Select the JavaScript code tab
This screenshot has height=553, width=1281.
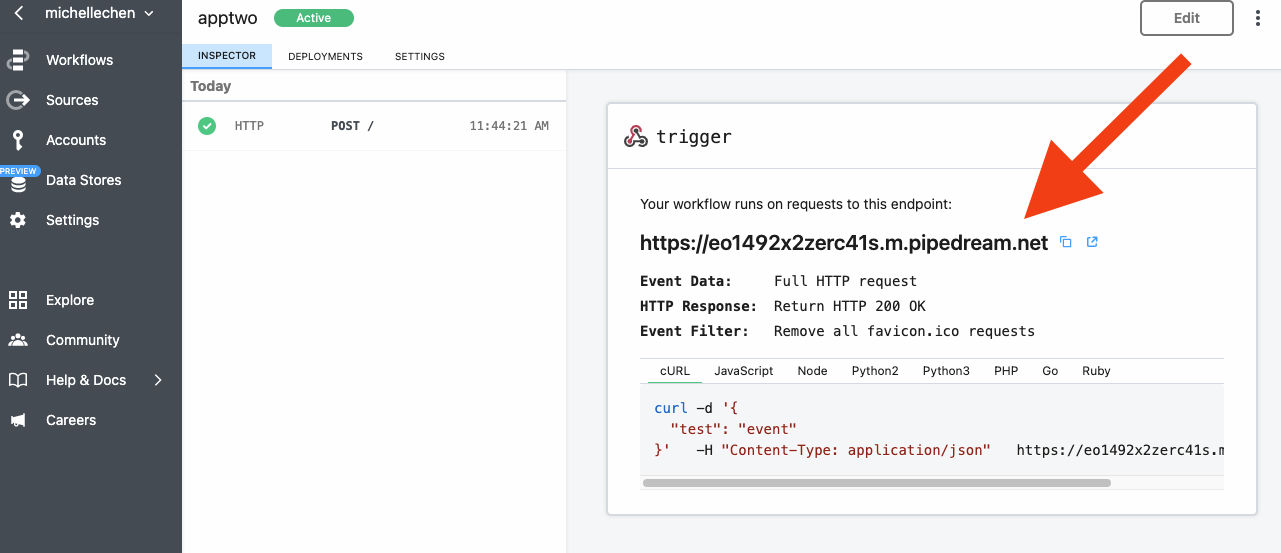(x=744, y=371)
